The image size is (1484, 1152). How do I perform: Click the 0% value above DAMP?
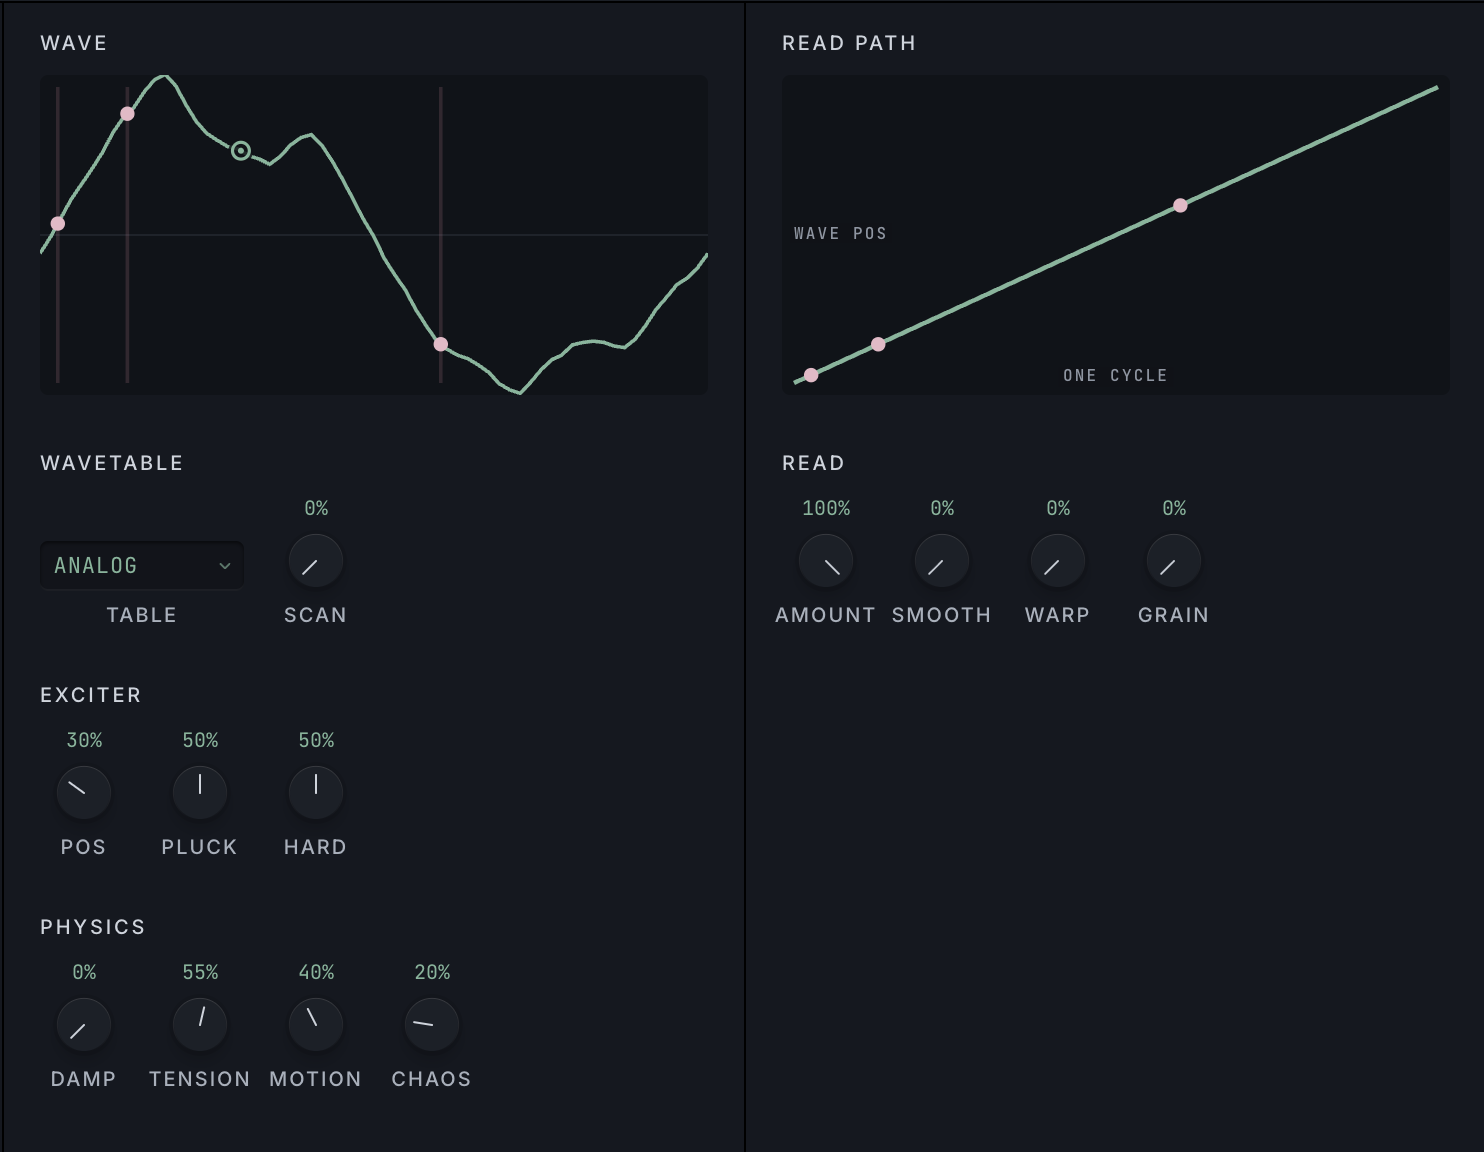click(x=84, y=972)
